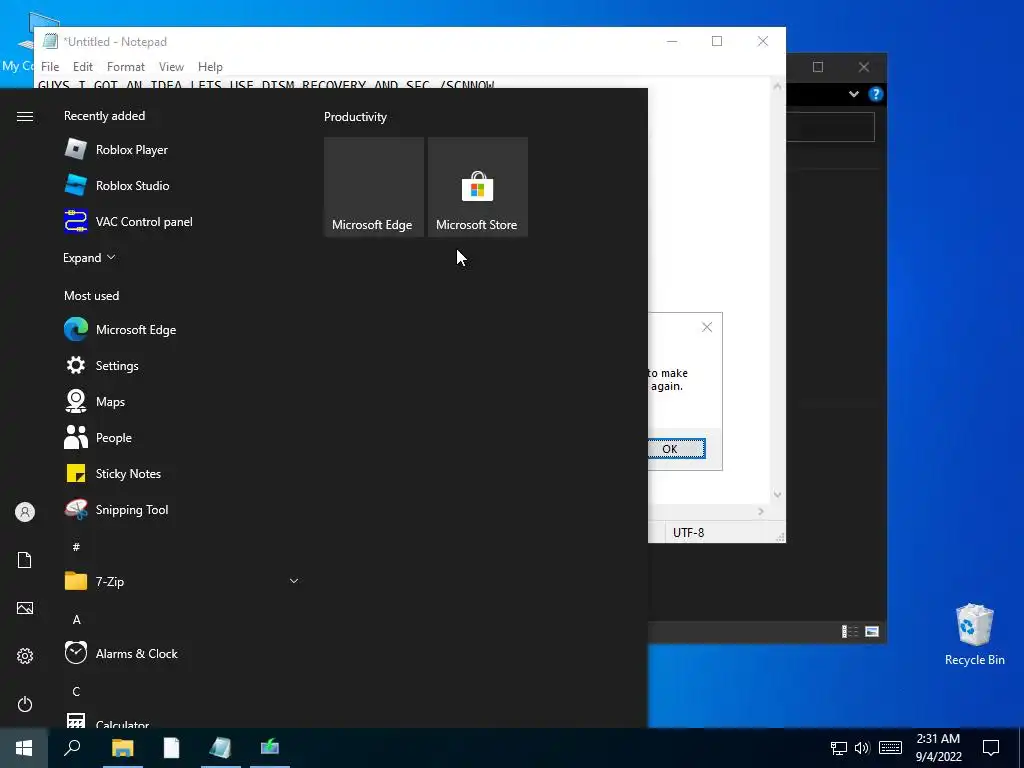Open Settings gear in Start sidebar

(x=25, y=656)
